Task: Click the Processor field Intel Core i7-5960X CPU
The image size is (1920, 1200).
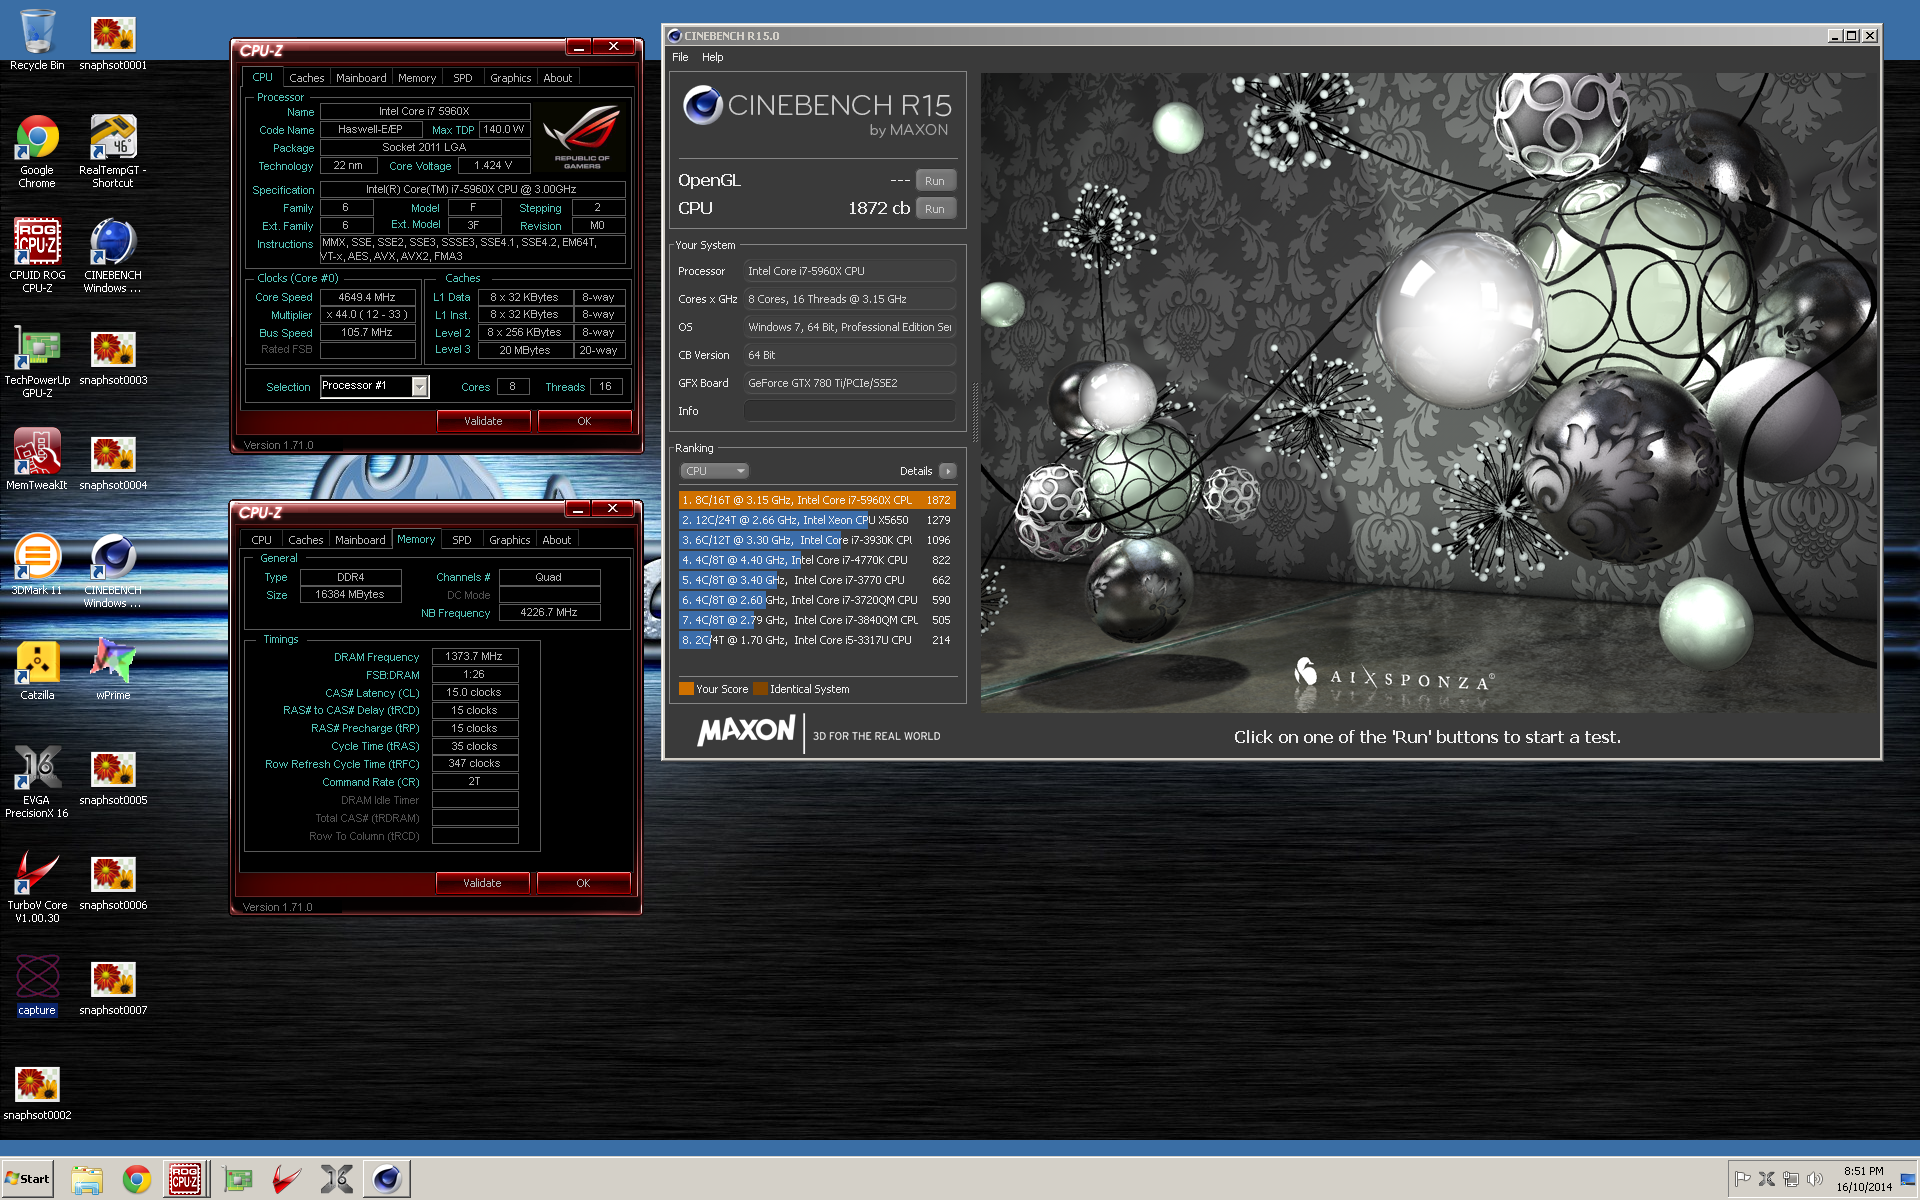Action: [850, 271]
